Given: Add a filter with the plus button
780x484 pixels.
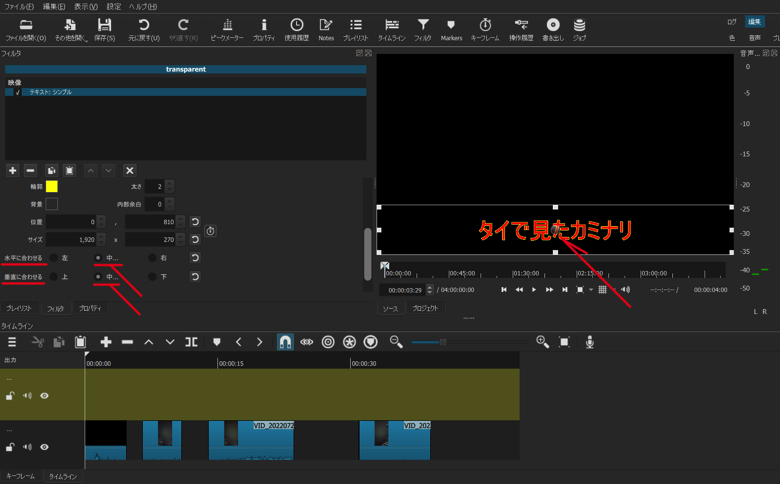Looking at the screenshot, I should pyautogui.click(x=12, y=171).
